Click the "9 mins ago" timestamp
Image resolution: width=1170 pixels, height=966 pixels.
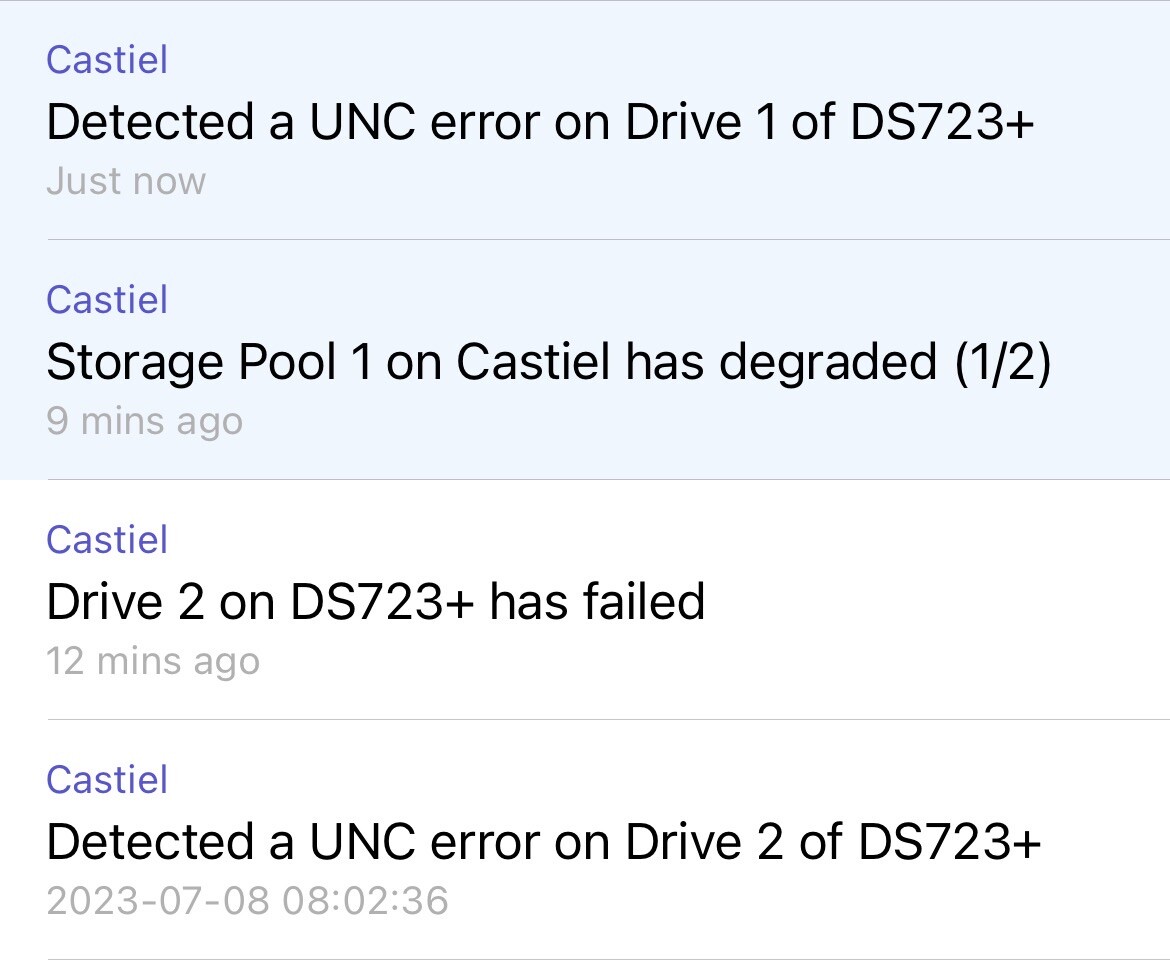pyautogui.click(x=144, y=422)
